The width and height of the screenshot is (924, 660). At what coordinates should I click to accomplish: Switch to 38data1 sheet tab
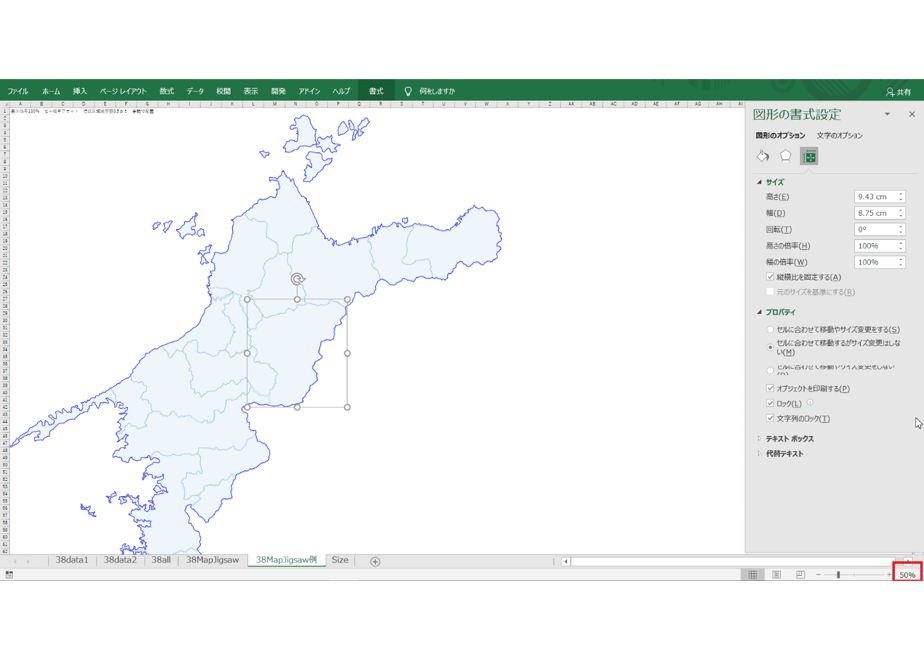(x=72, y=560)
